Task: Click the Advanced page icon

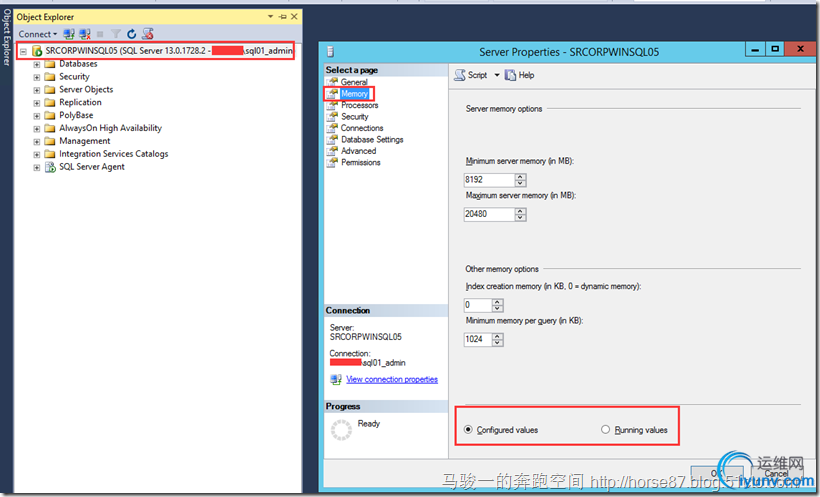Action: click(x=333, y=151)
